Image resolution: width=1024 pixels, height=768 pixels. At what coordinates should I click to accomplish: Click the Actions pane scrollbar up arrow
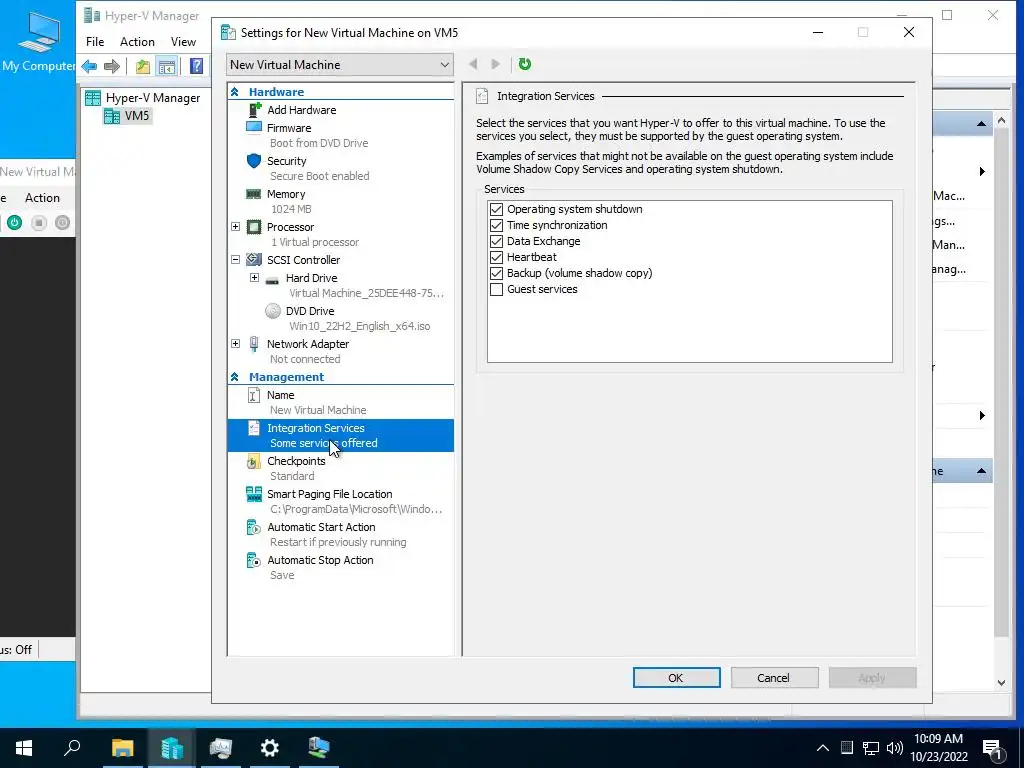point(1001,121)
